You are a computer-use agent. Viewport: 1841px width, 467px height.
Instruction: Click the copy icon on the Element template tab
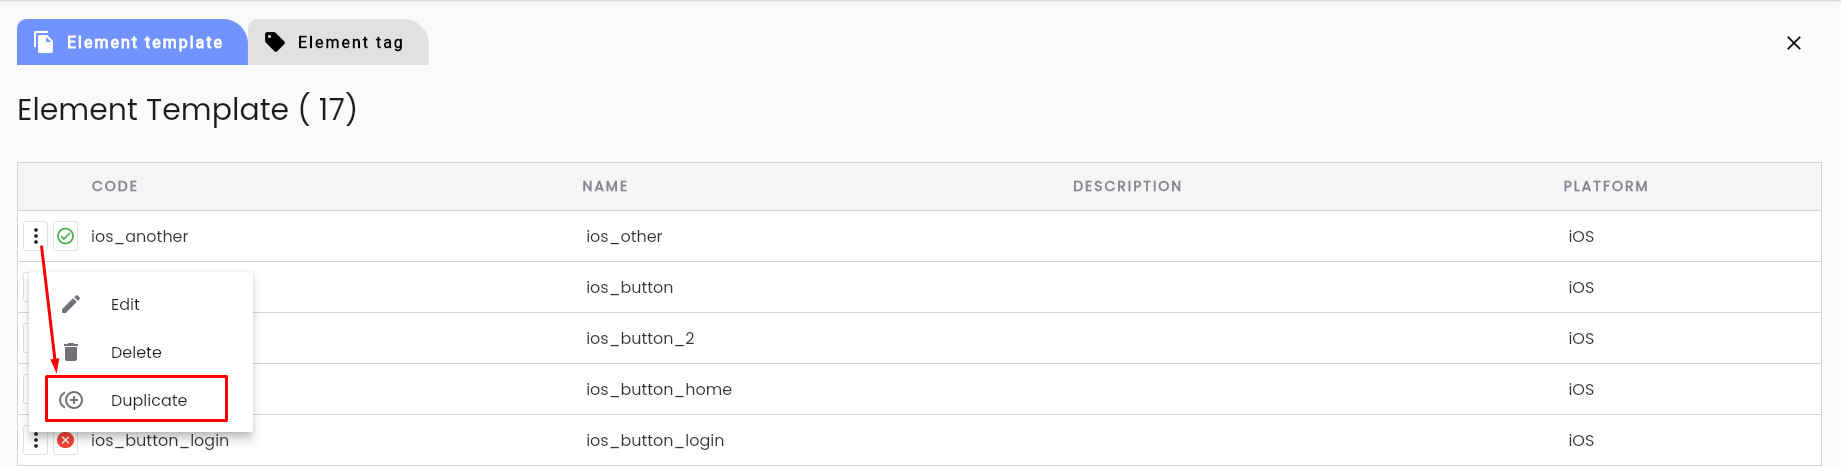44,42
